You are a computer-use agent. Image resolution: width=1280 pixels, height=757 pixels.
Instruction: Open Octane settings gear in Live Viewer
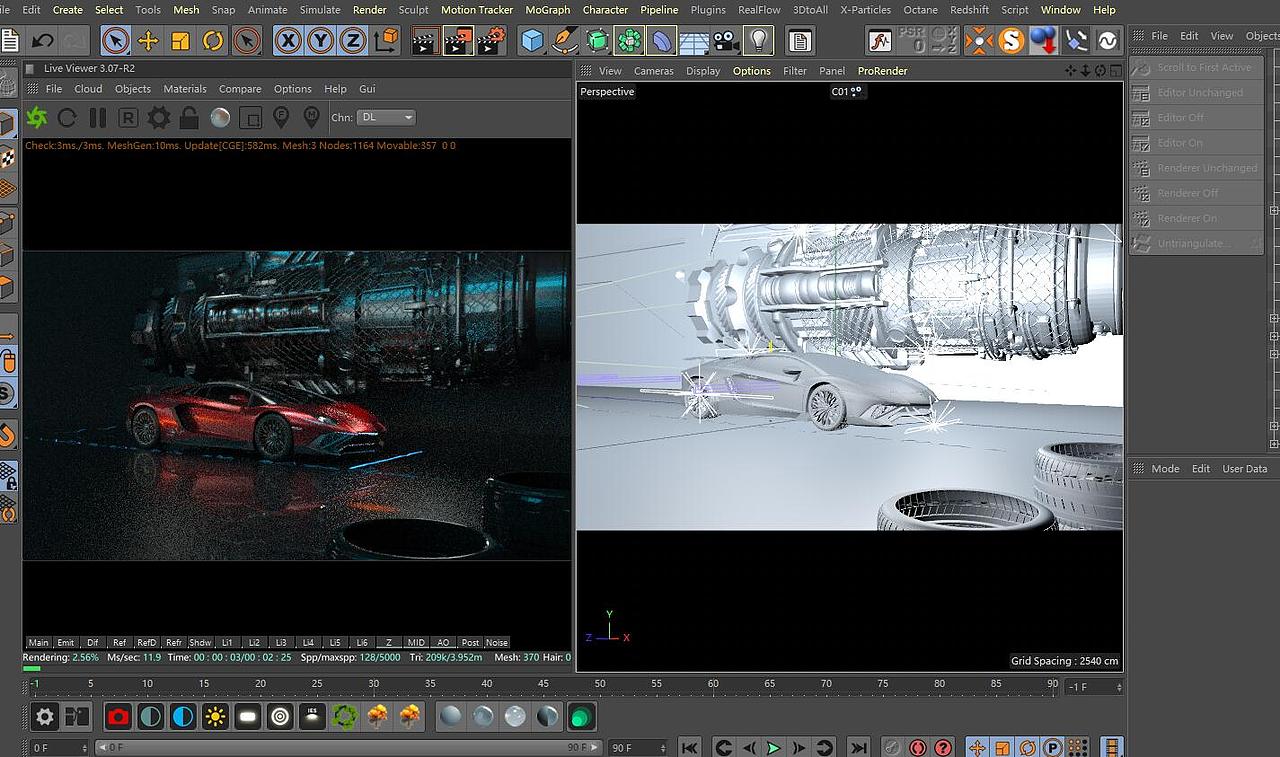pos(158,118)
